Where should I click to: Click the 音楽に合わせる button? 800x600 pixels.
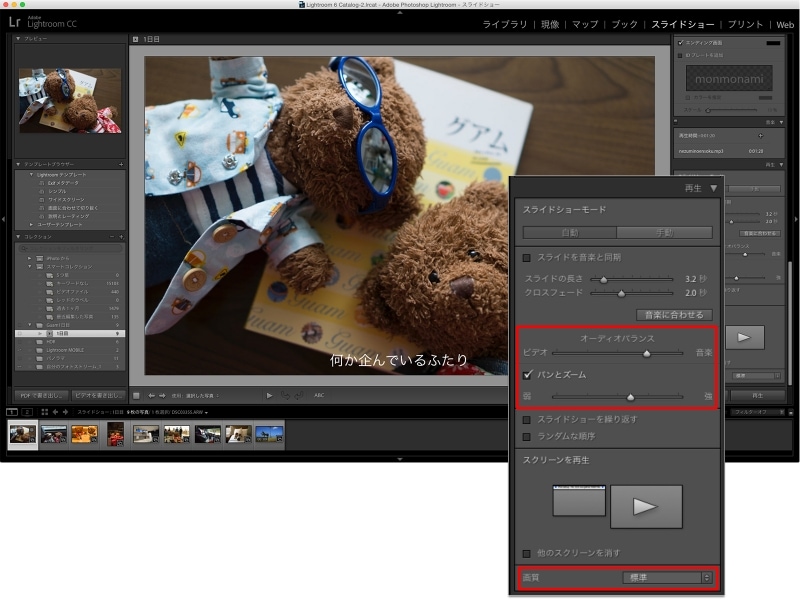(x=673, y=314)
